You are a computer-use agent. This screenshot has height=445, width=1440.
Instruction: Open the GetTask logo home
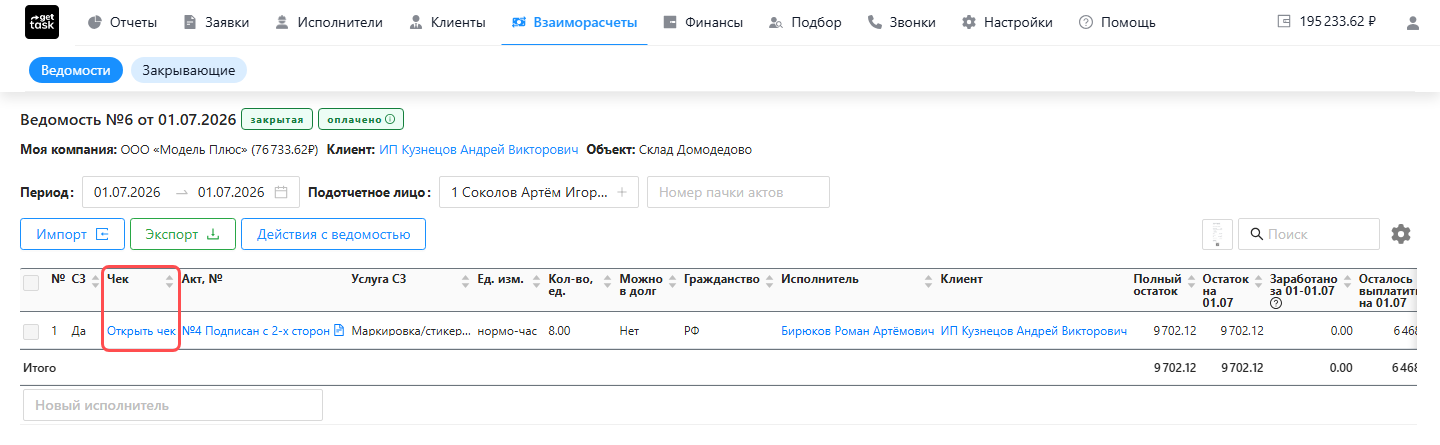point(41,22)
